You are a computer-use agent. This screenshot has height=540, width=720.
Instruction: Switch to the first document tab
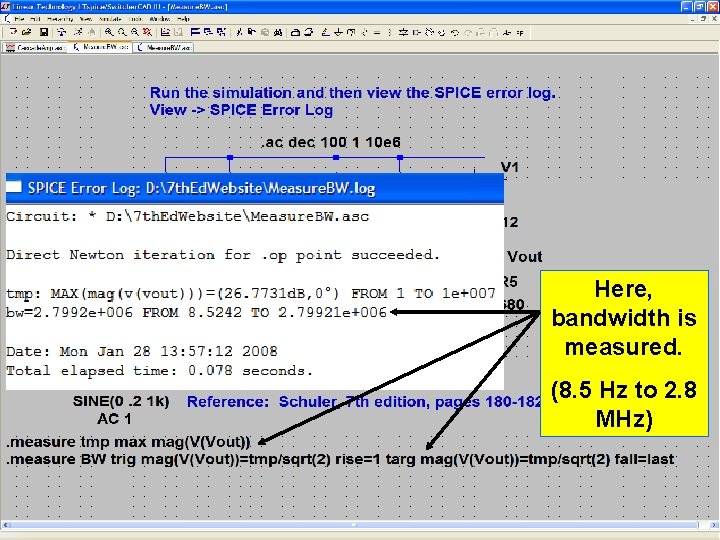click(x=35, y=47)
